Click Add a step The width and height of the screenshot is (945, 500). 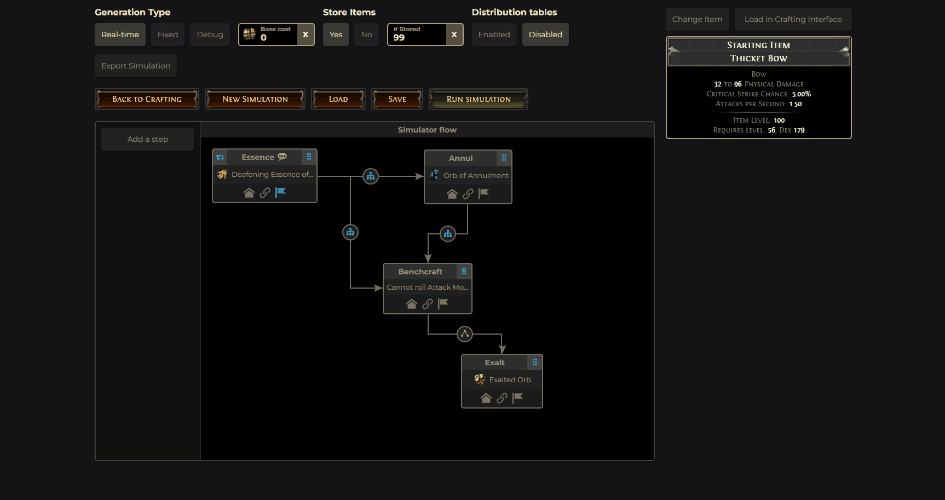tap(148, 139)
